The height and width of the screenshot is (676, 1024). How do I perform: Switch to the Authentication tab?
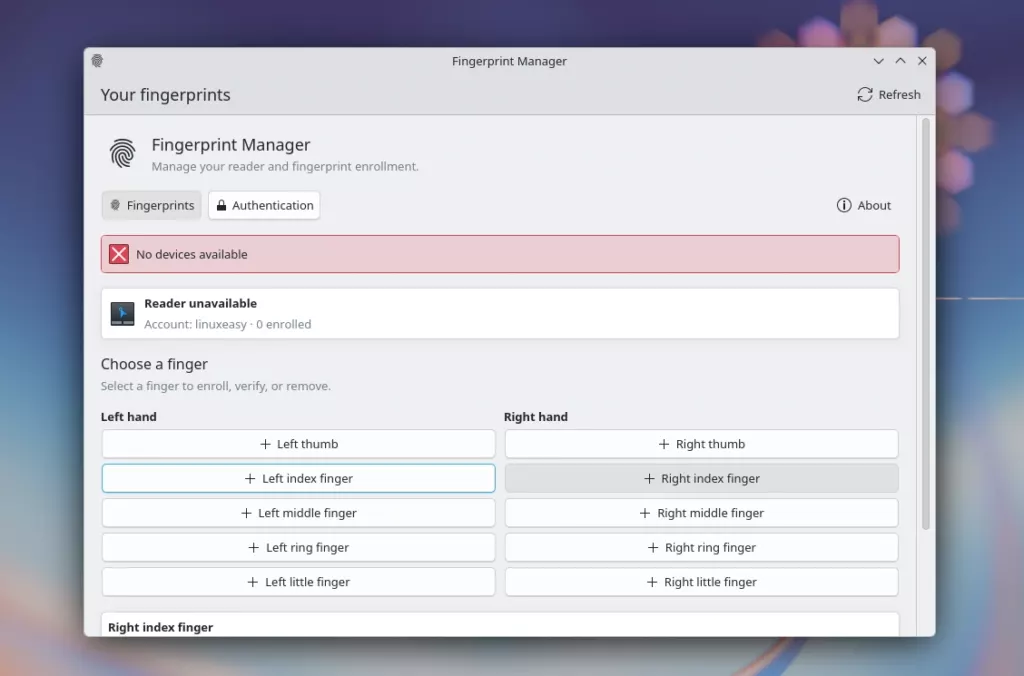coord(264,205)
